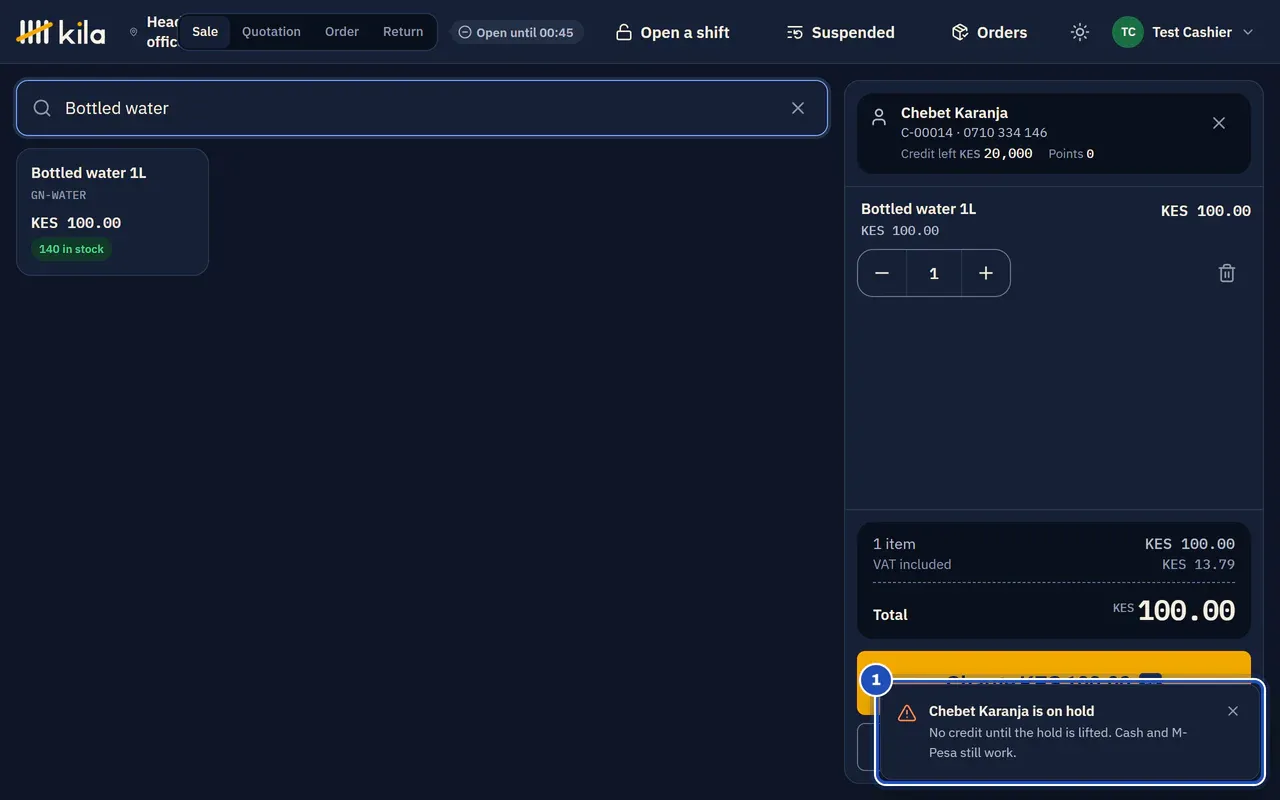Select the Sale mode tab

(x=205, y=32)
